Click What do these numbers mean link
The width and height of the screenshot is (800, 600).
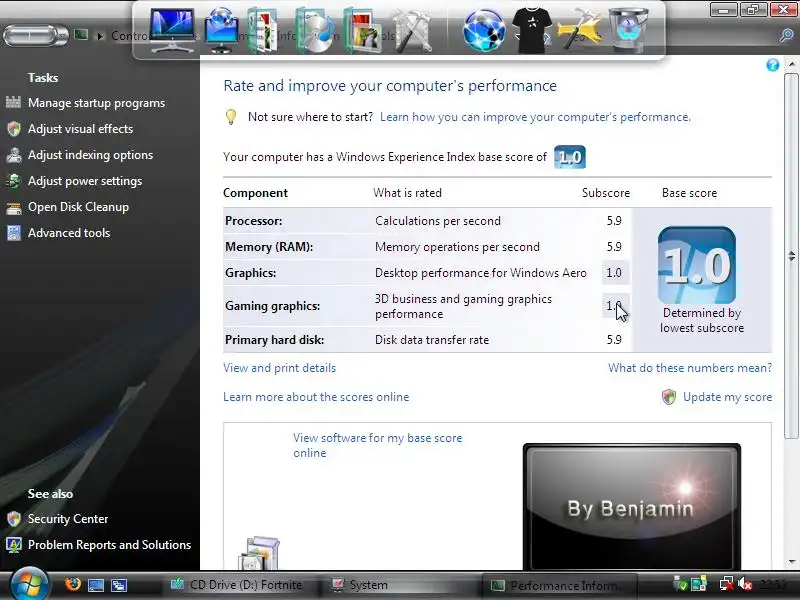pos(690,368)
